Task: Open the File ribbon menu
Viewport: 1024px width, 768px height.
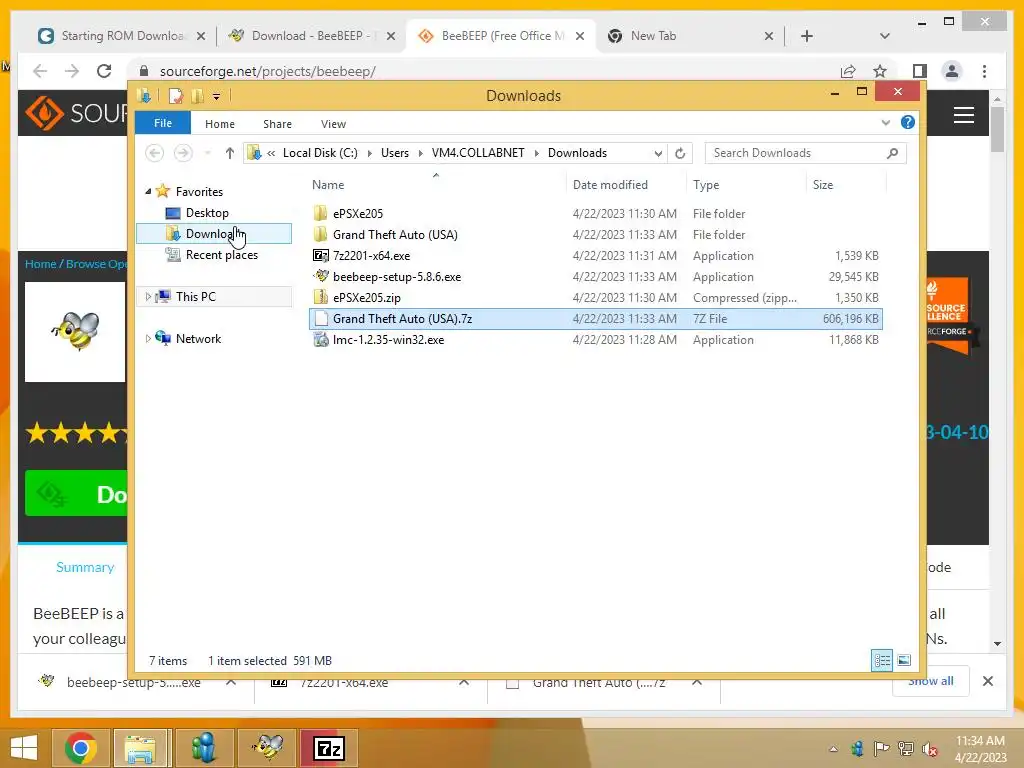Action: pyautogui.click(x=163, y=123)
